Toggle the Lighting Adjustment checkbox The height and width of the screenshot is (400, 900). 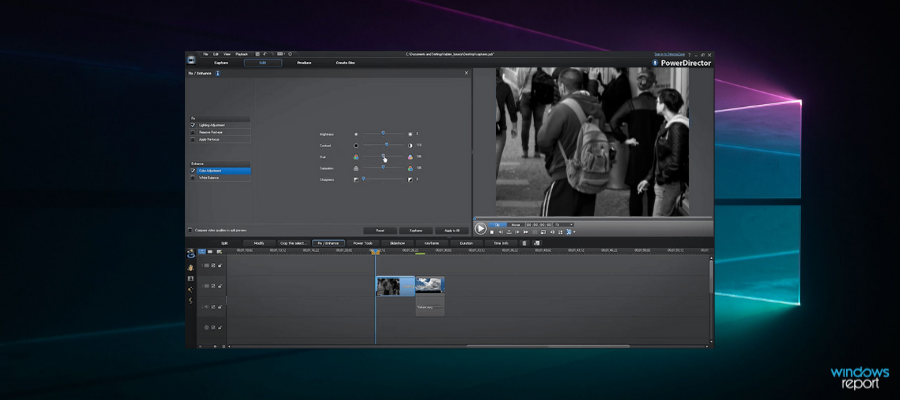(x=193, y=125)
